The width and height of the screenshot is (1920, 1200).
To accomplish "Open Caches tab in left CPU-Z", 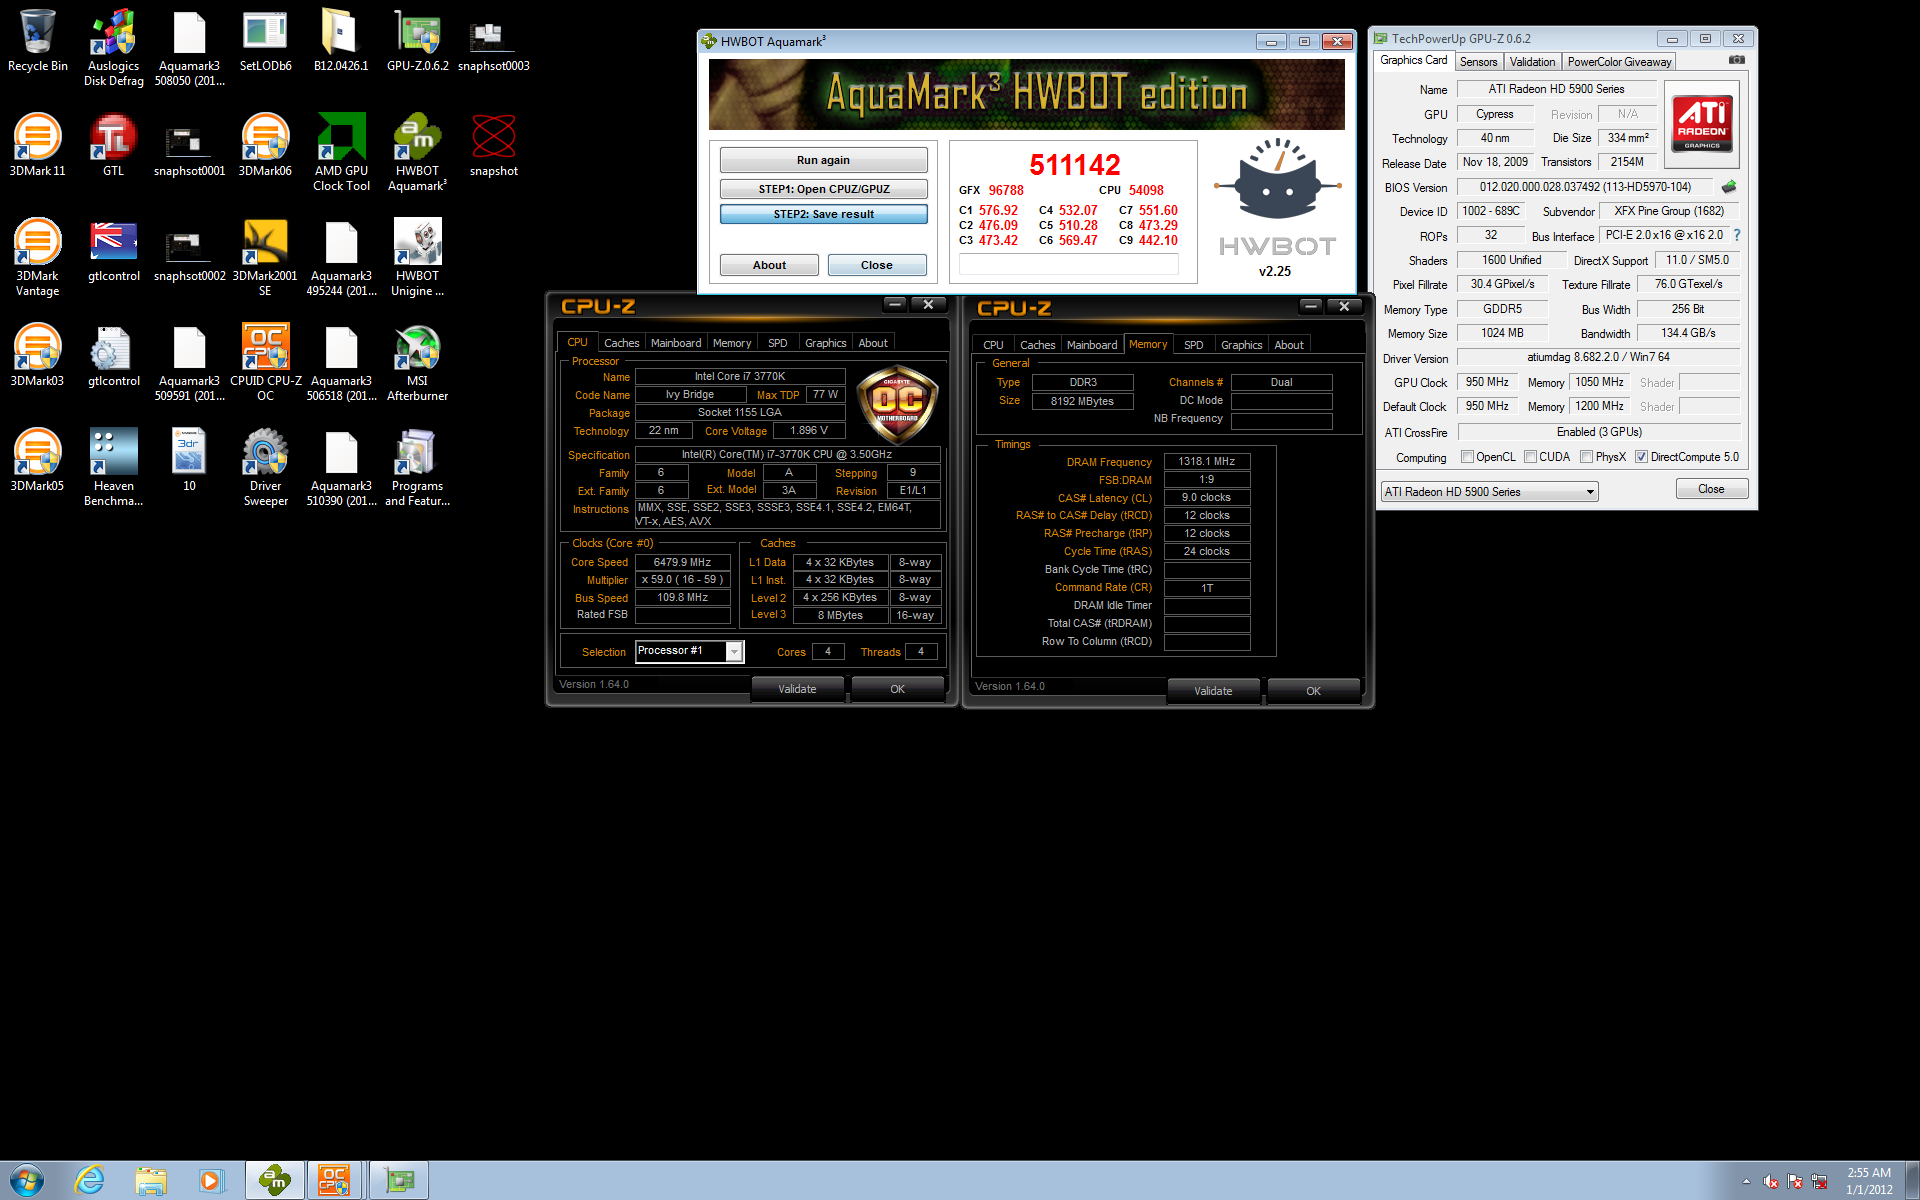I will [622, 343].
